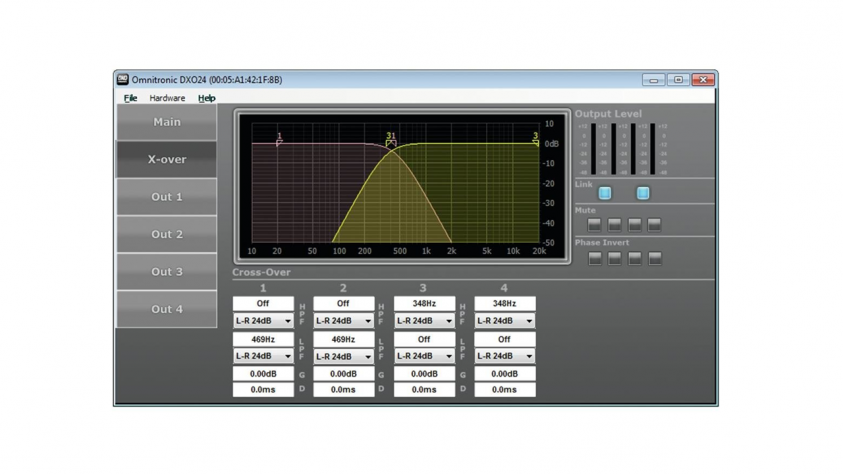Go to the Out 2 tab

167,234
